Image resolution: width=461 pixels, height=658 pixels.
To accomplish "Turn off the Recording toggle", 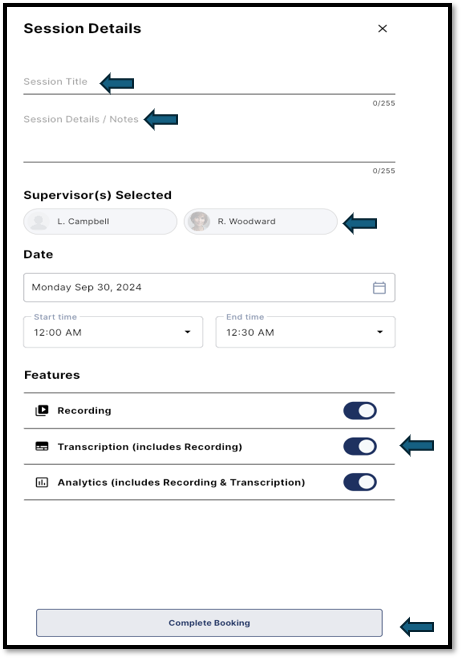I will pyautogui.click(x=360, y=411).
